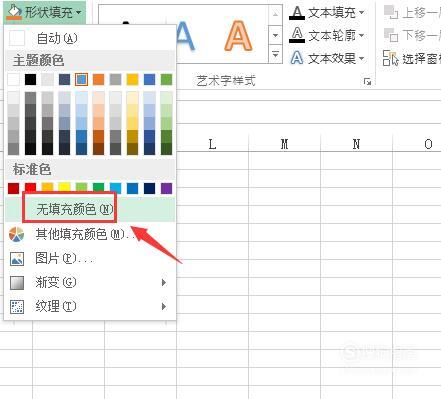441x399 pixels.
Task: Open the 形状填充 dropdown arrow
Action: [x=79, y=13]
